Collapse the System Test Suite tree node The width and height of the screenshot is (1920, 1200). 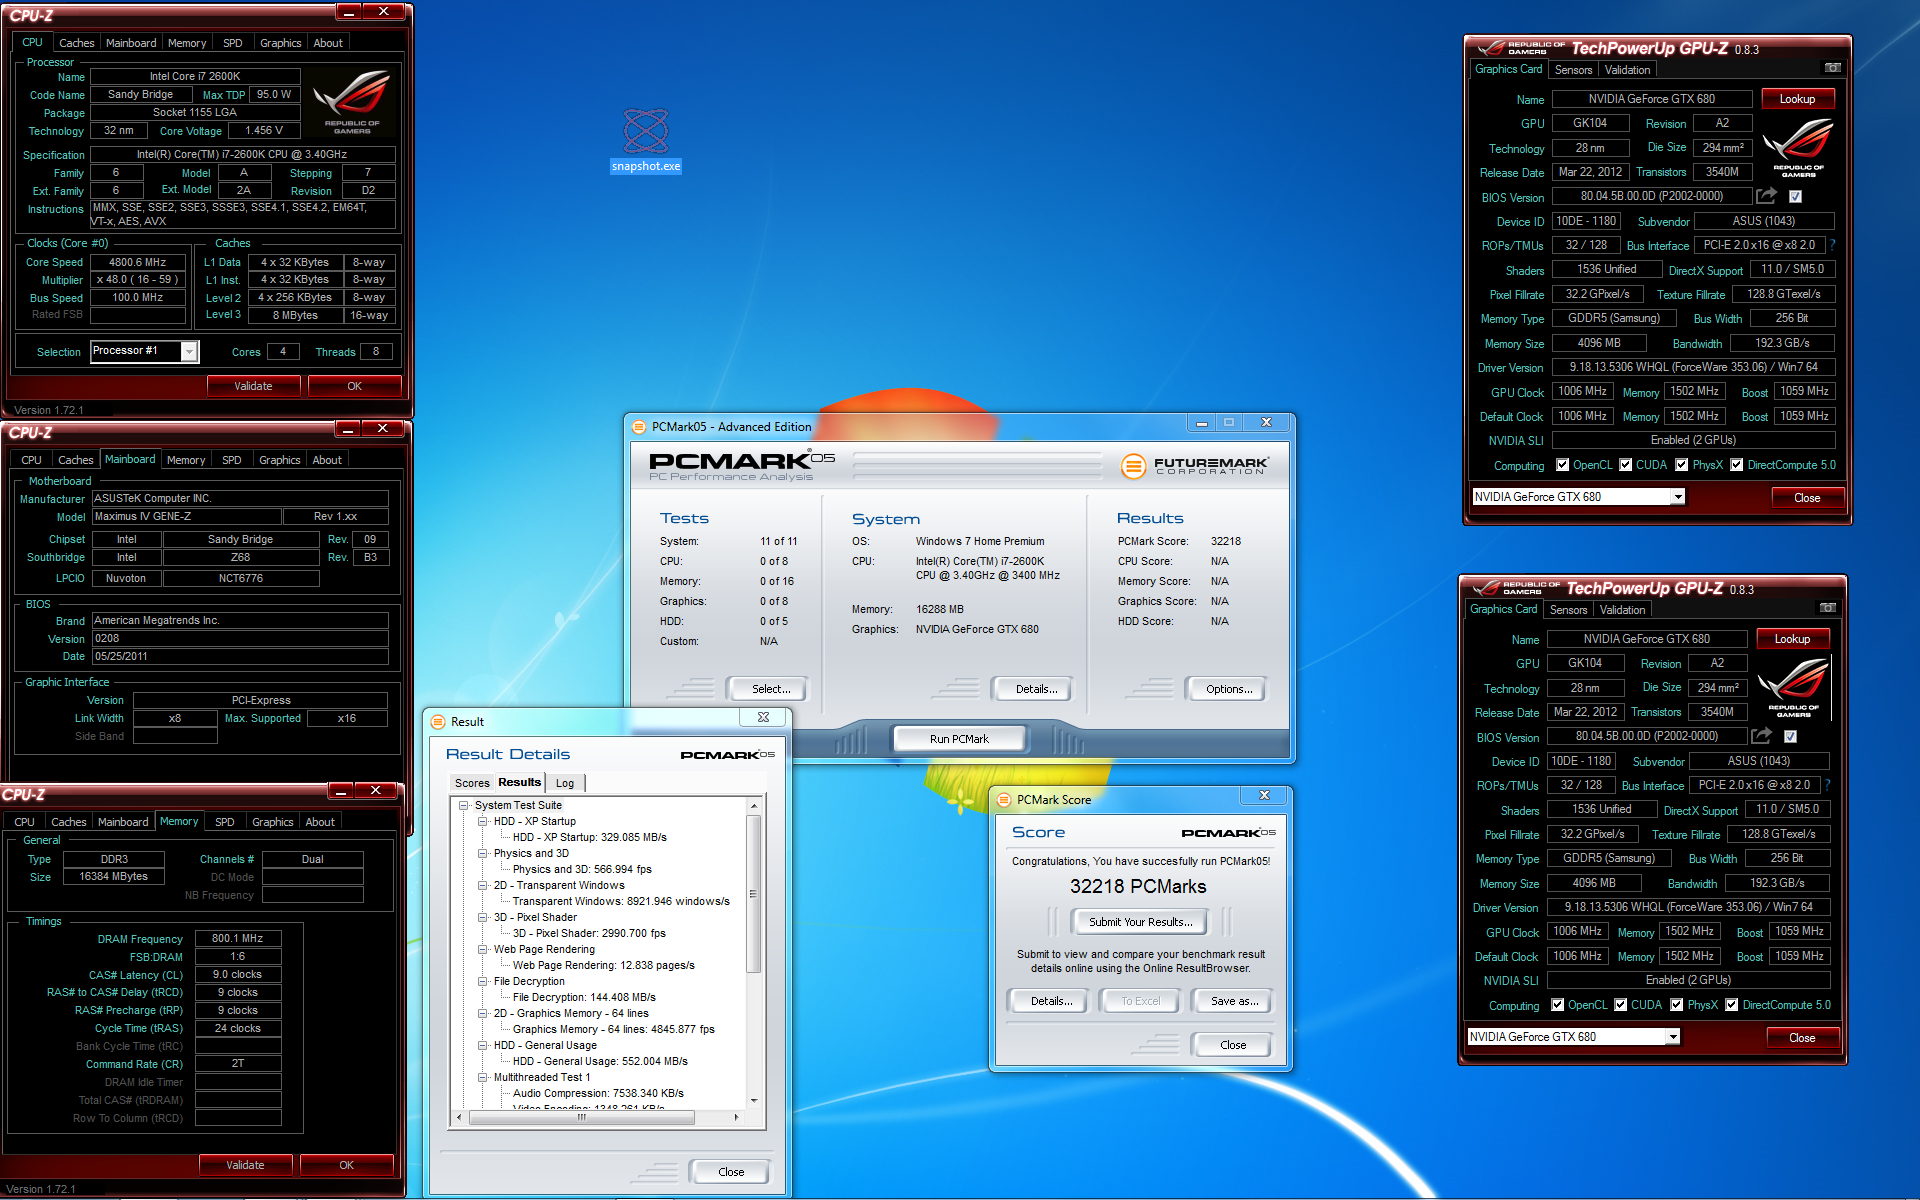463,805
